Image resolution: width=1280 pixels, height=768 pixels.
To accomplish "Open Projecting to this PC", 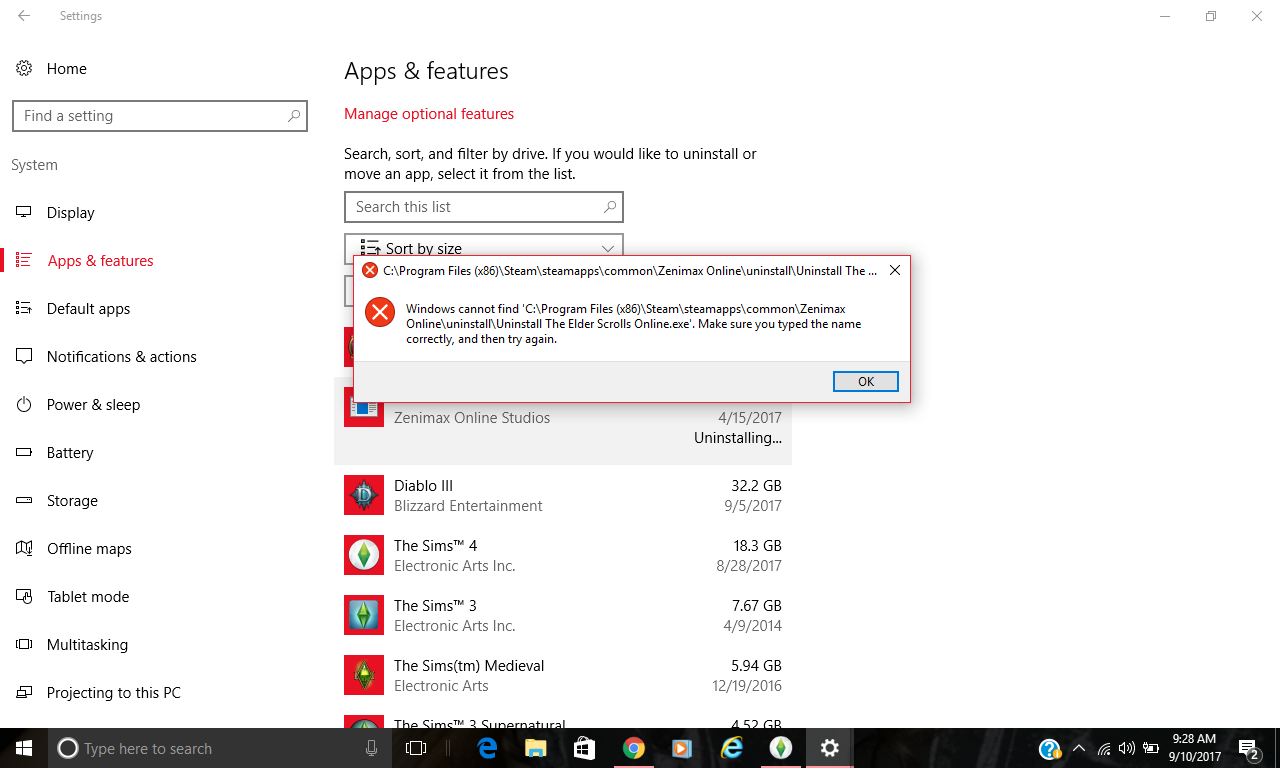I will 113,693.
